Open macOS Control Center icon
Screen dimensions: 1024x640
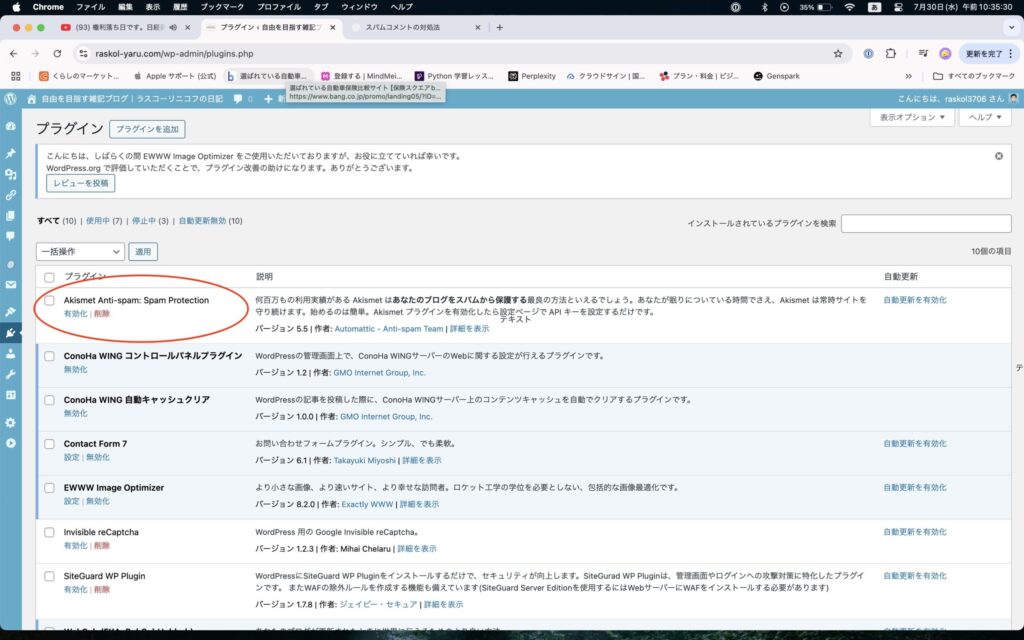899,7
